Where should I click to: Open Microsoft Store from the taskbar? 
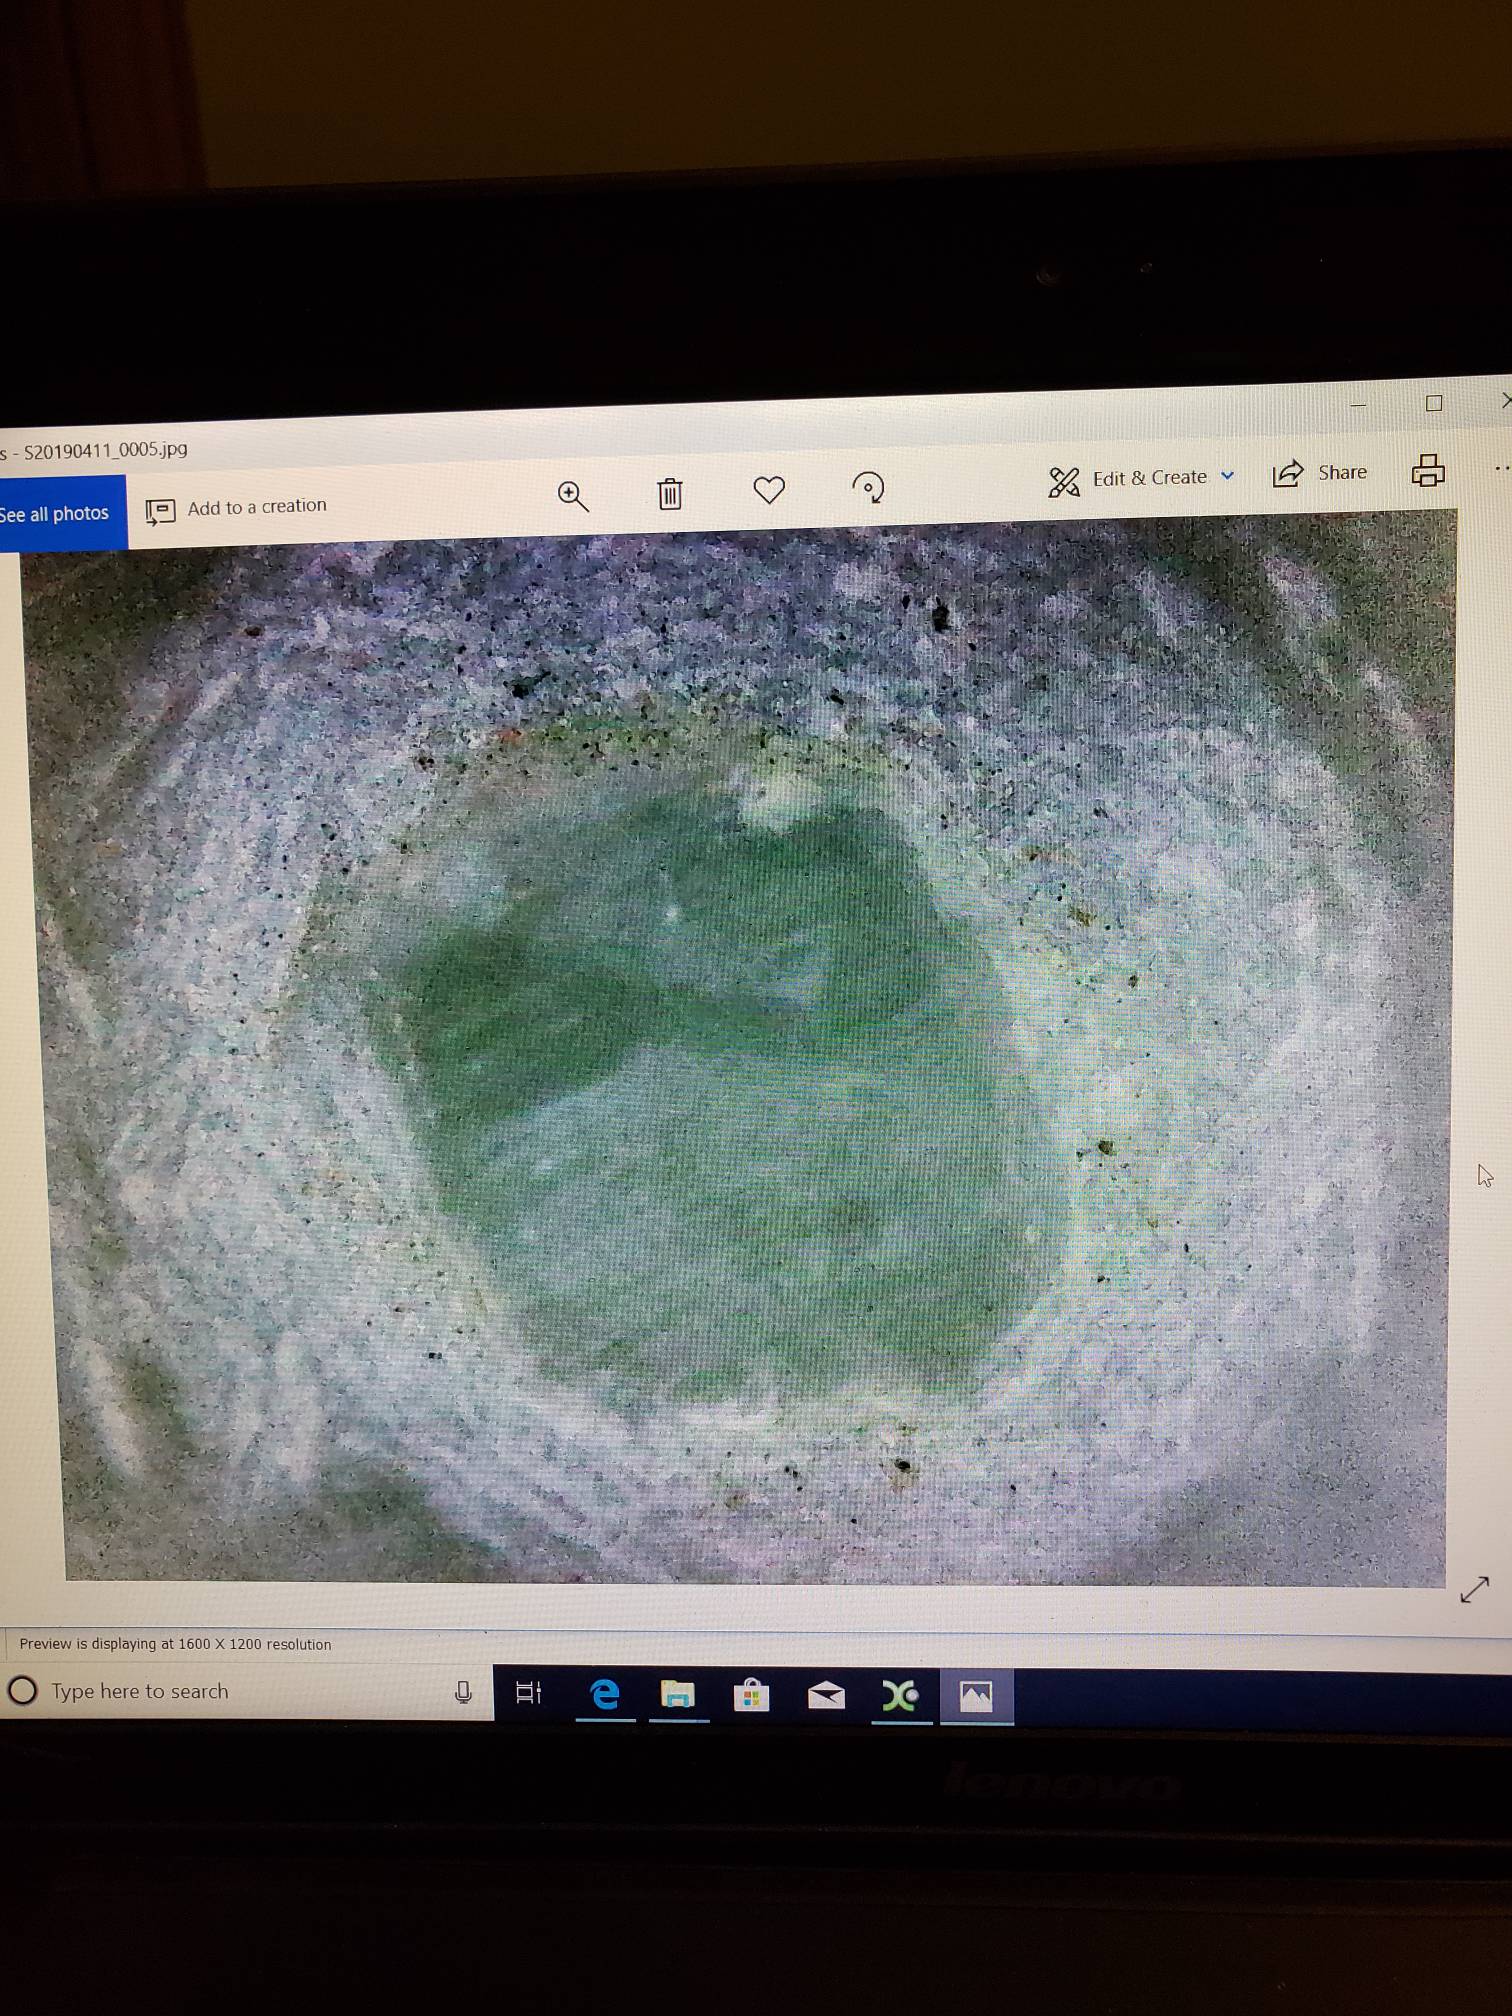pyautogui.click(x=751, y=1696)
